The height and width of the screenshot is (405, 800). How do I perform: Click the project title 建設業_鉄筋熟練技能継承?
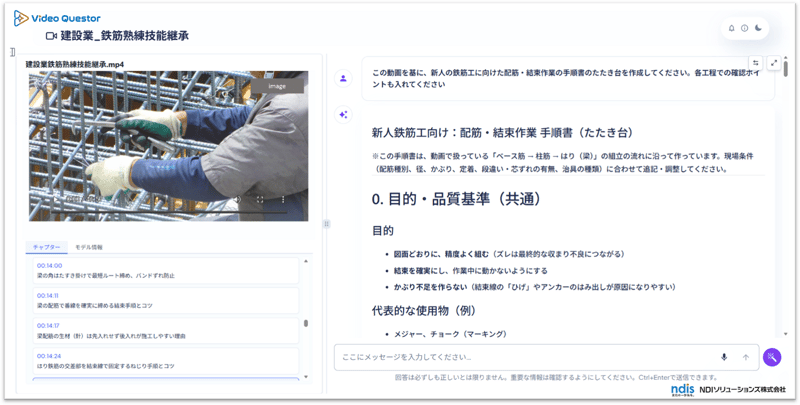pos(124,36)
